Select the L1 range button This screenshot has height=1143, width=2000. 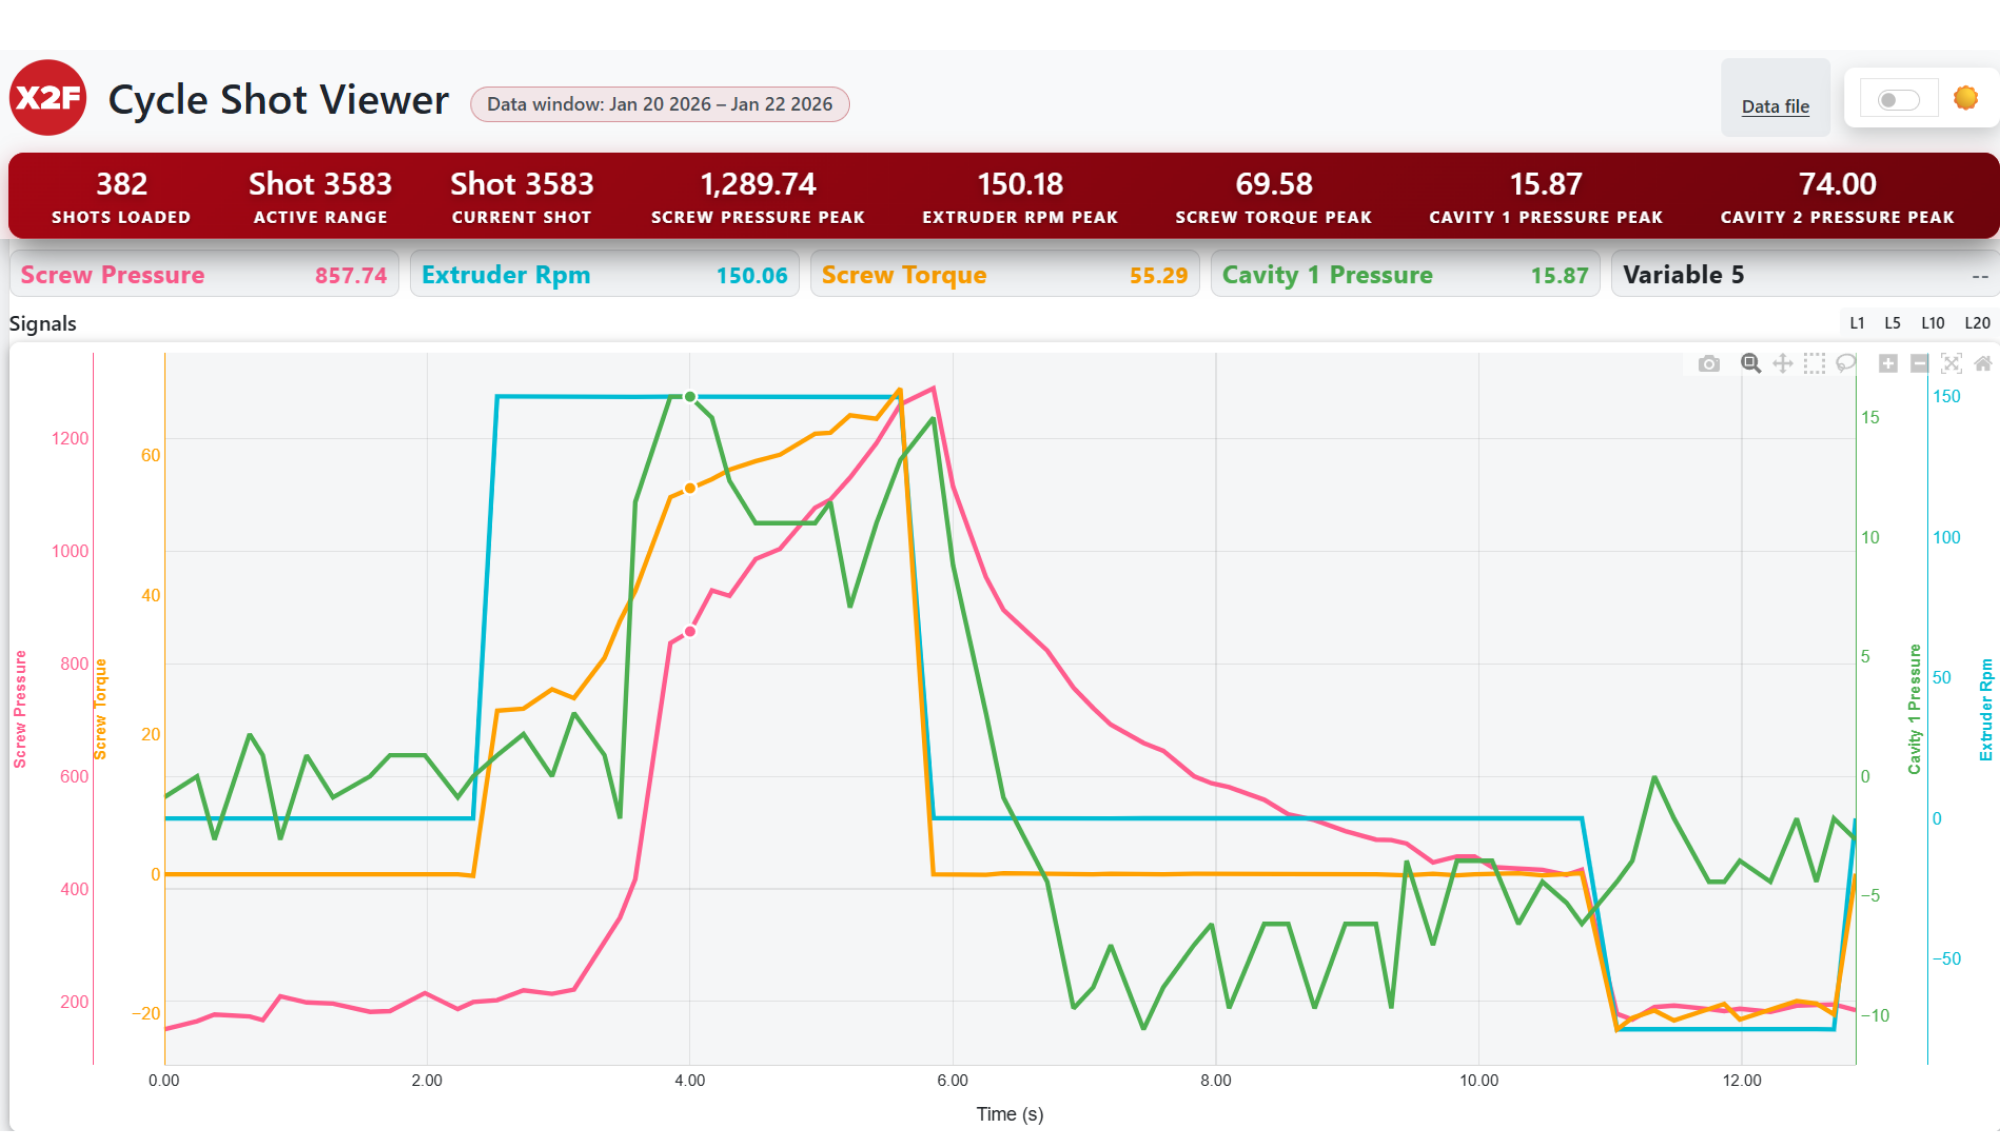[1857, 323]
